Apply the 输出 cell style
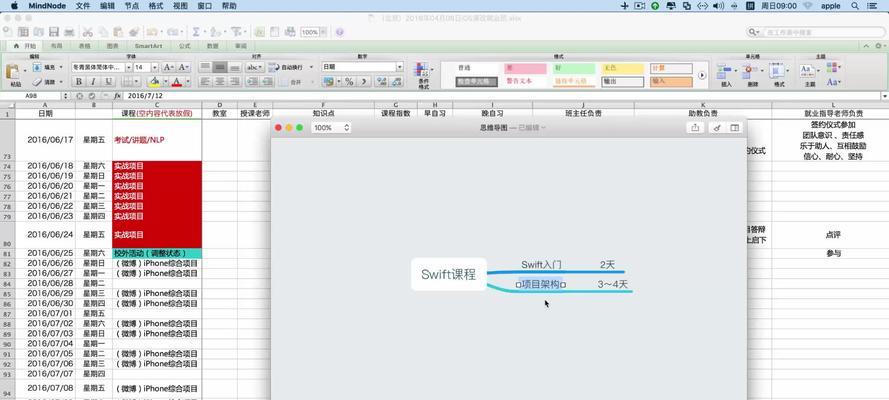Screen dimensions: 889x400 (623, 82)
